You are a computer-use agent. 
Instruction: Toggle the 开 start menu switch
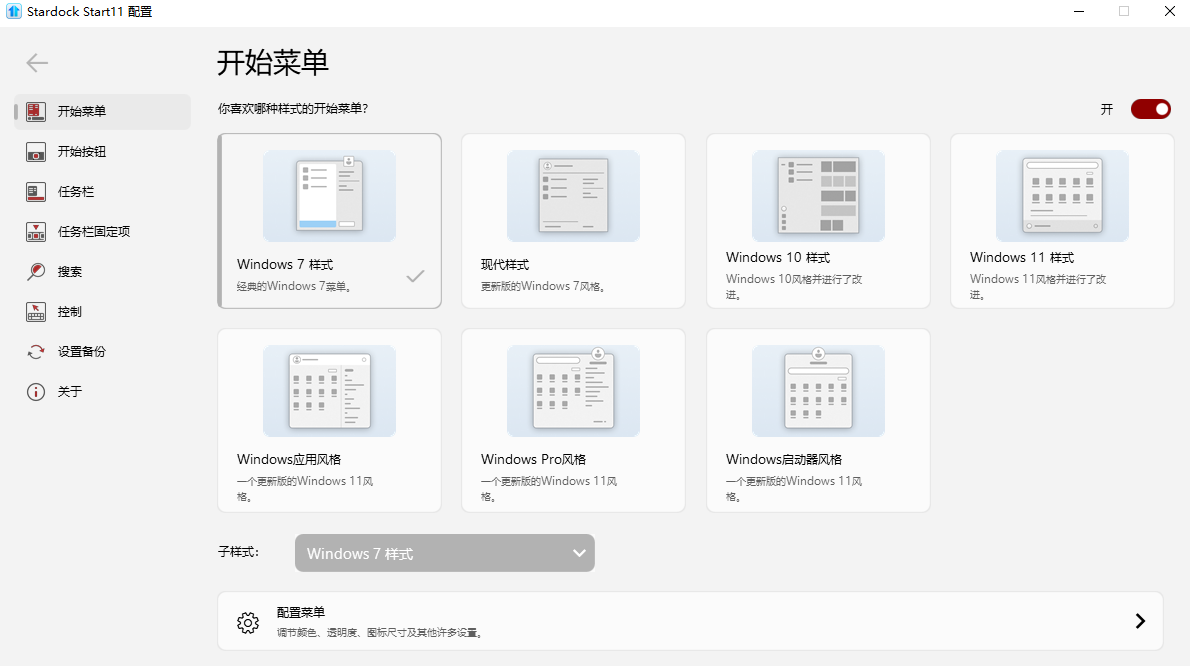pos(1150,109)
